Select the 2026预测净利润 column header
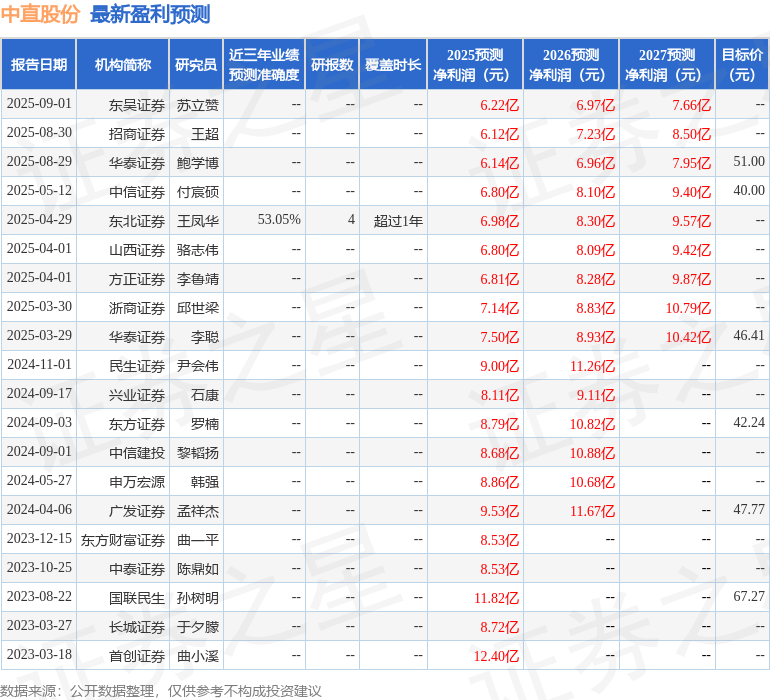This screenshot has height=700, width=770. point(571,64)
